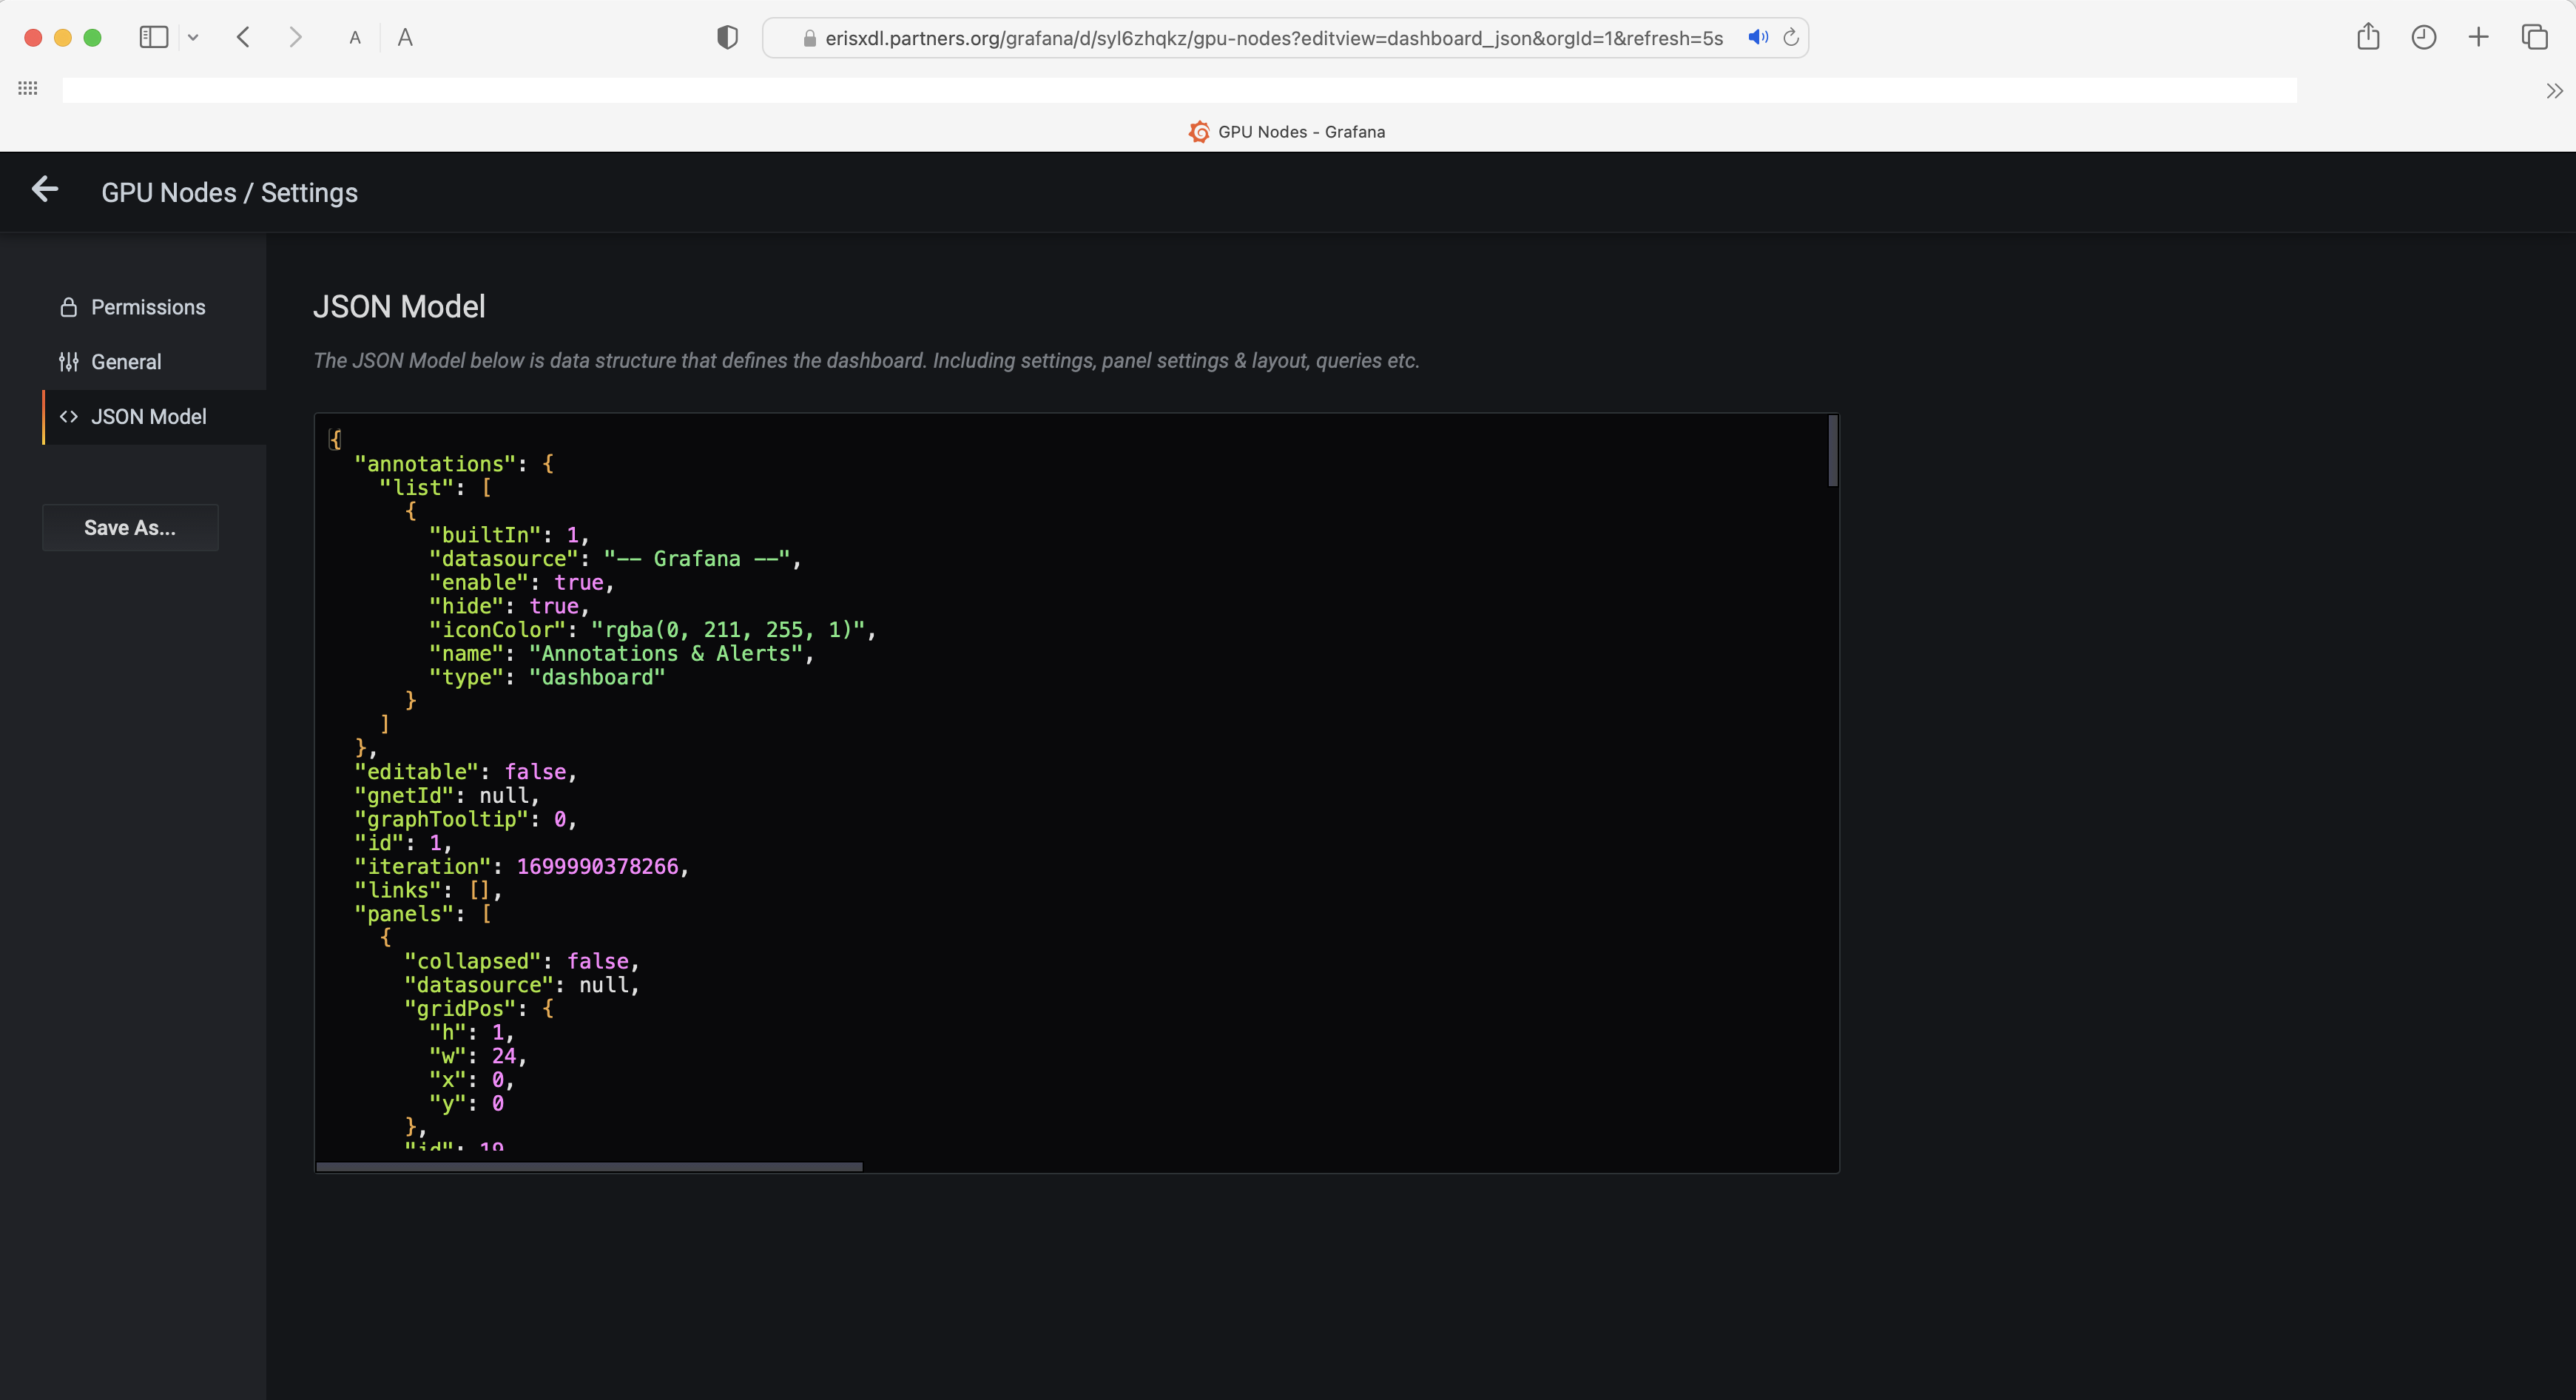Click the history clock icon
The width and height of the screenshot is (2576, 1400).
click(2424, 38)
